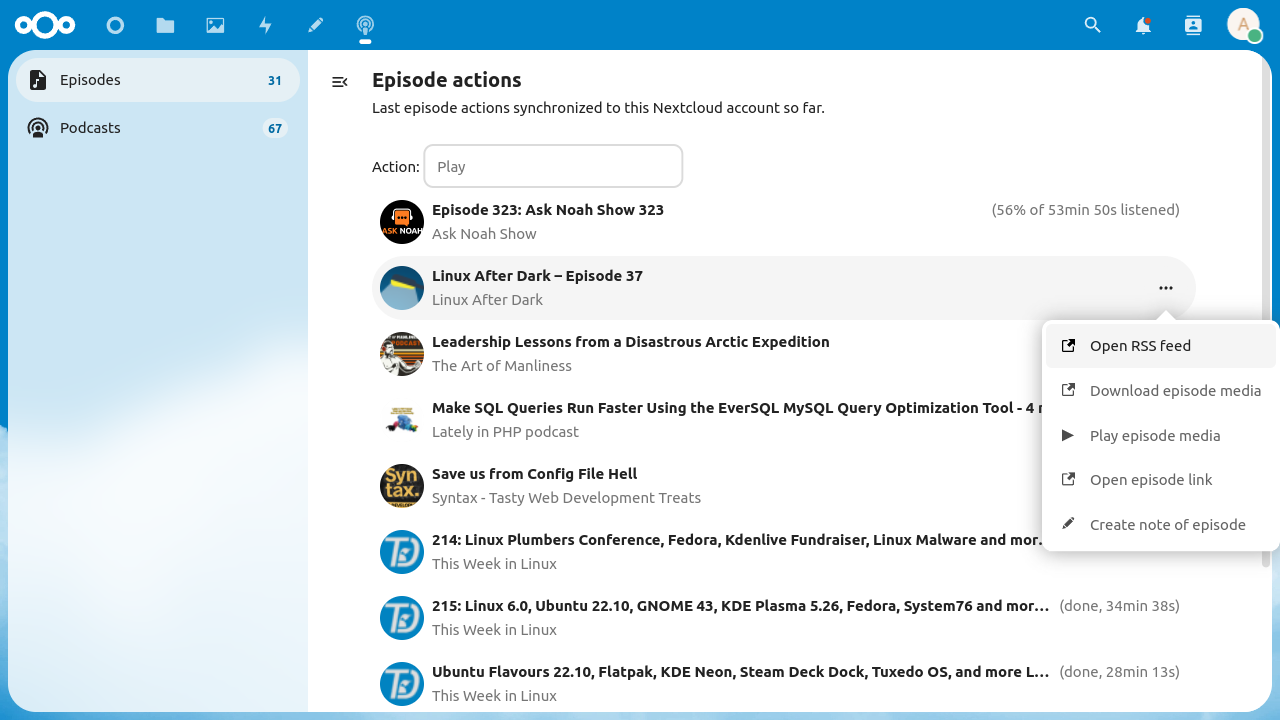Select Ubuntu Flavours 22.10, Flatpak episode
The height and width of the screenshot is (720, 1280).
click(741, 672)
